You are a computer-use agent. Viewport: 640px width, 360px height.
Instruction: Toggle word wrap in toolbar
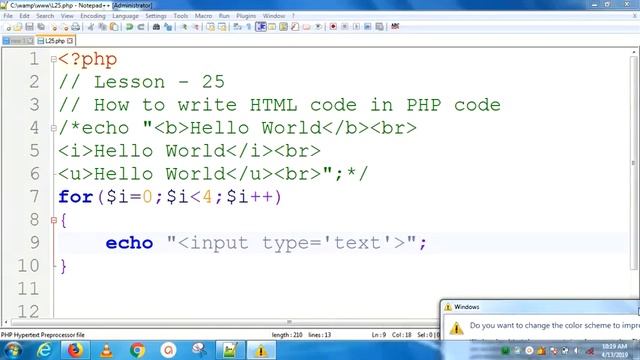click(237, 27)
